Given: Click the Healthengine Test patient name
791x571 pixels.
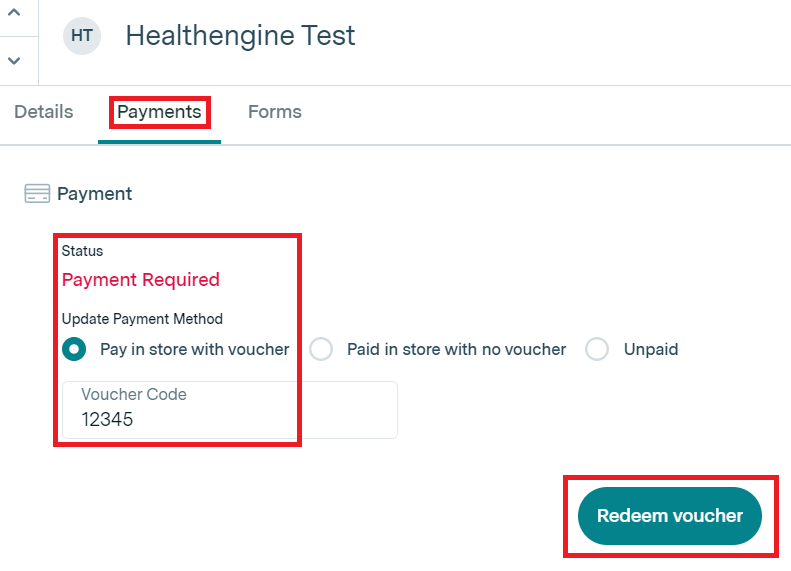Looking at the screenshot, I should click(240, 36).
